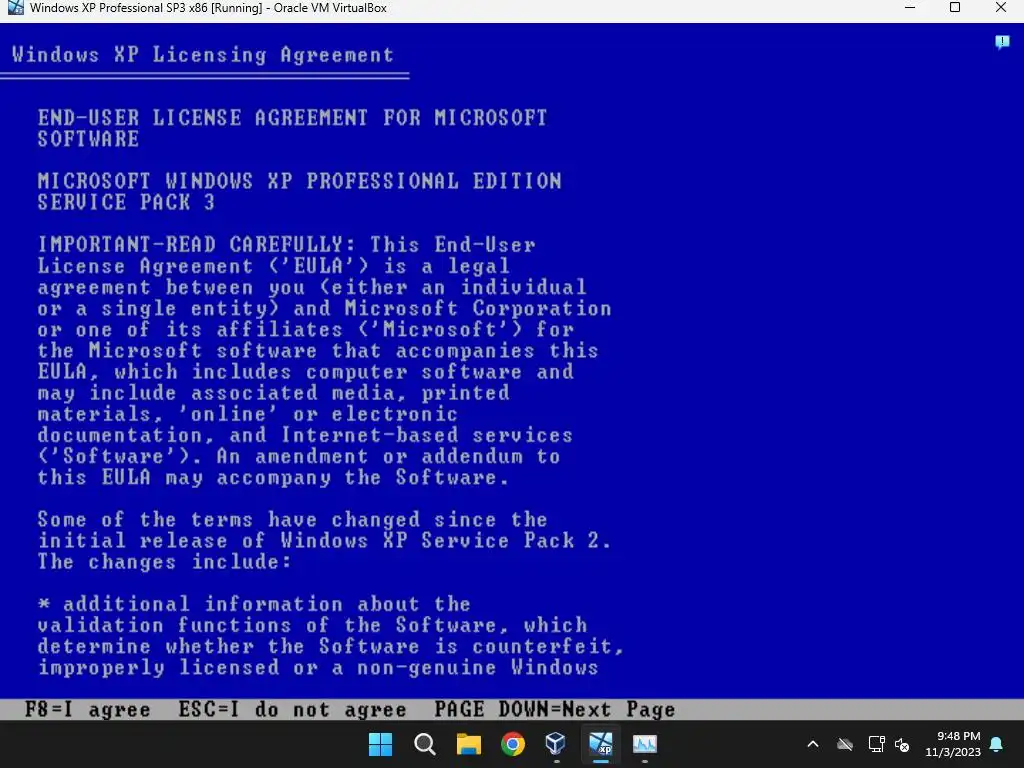The image size is (1024, 768).
Task: Open Google Chrome from the taskbar
Action: (513, 744)
